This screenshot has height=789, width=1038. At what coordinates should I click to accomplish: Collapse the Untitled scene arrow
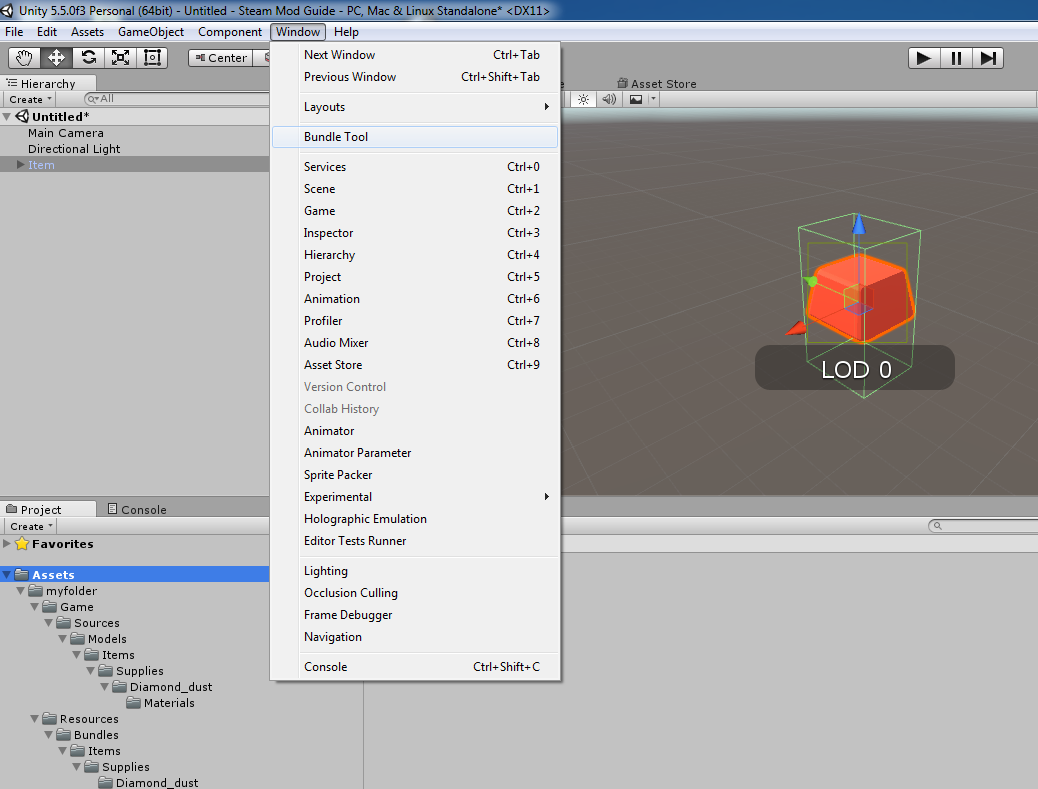point(7,116)
